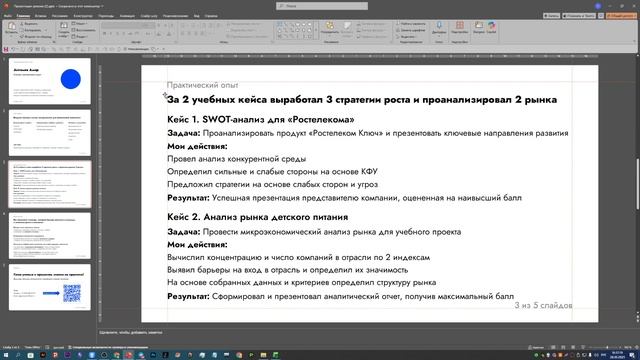Click the user account avatar in the title bar
This screenshot has width=640, height=360.
coord(598,6)
